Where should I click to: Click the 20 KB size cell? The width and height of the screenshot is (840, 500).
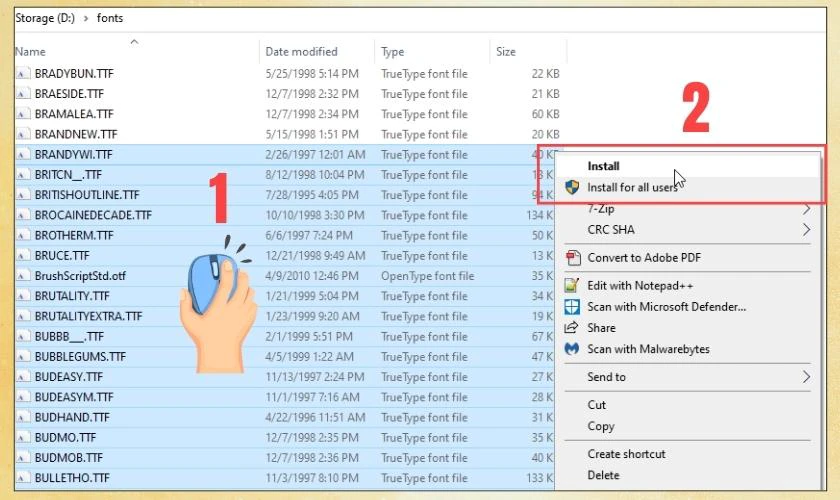tap(545, 134)
